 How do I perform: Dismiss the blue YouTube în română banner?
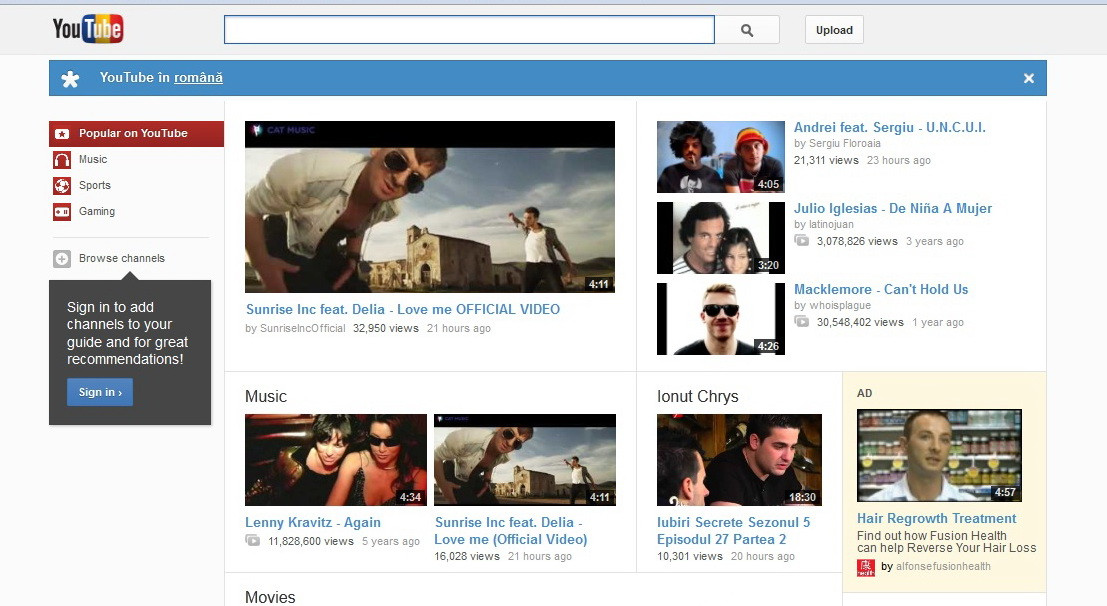coord(1028,77)
